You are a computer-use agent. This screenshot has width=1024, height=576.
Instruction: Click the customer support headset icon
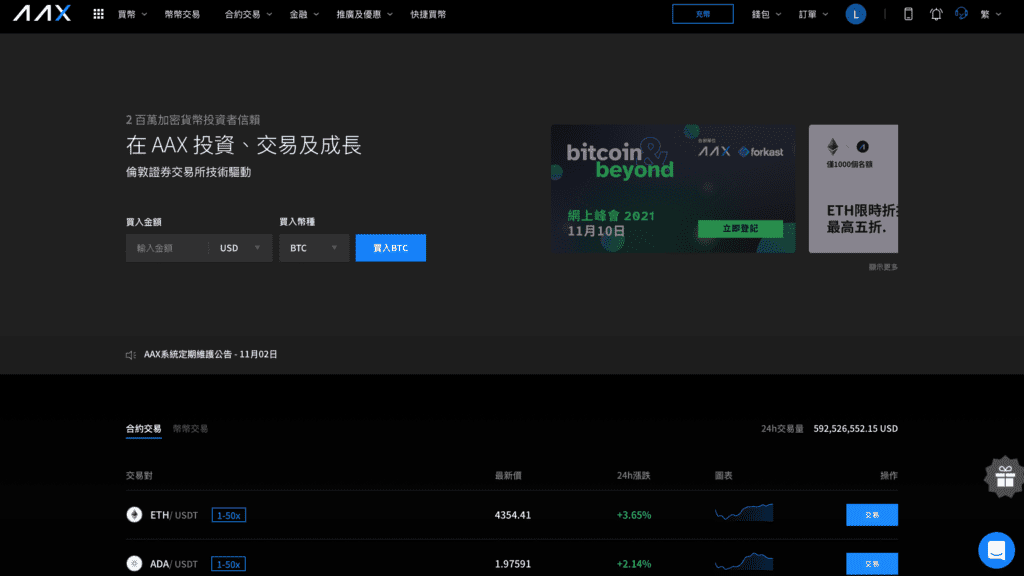[x=961, y=14]
